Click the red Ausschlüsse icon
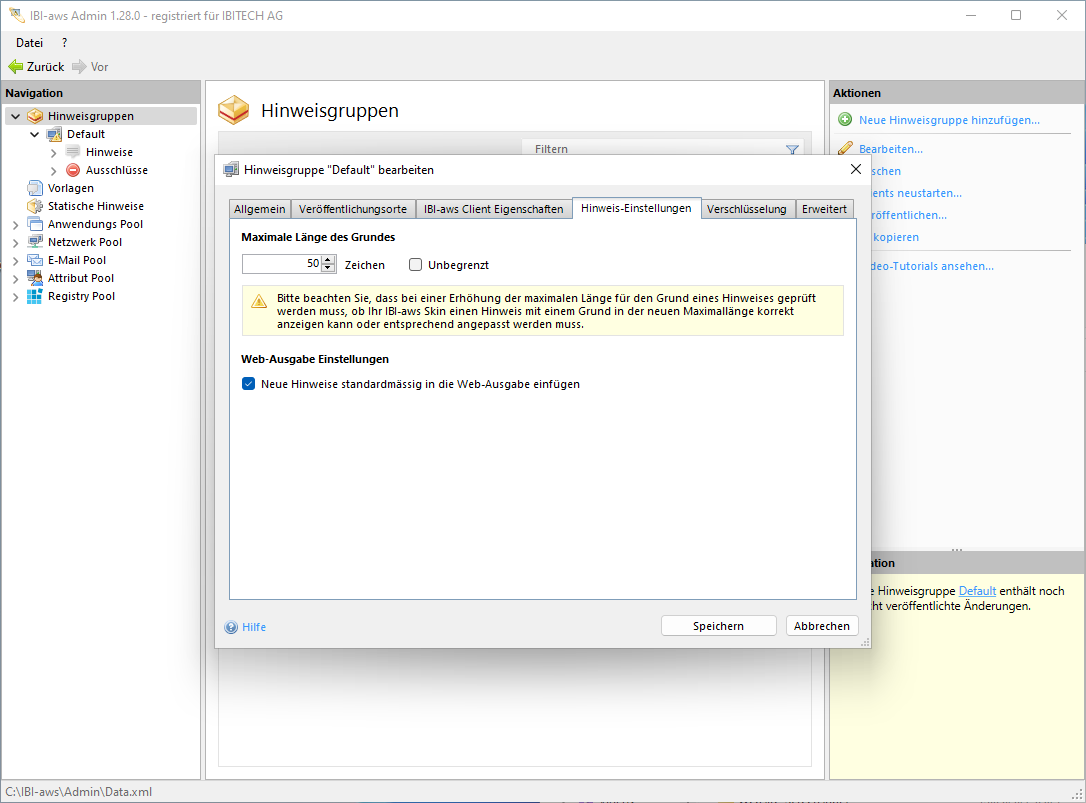 [x=73, y=170]
